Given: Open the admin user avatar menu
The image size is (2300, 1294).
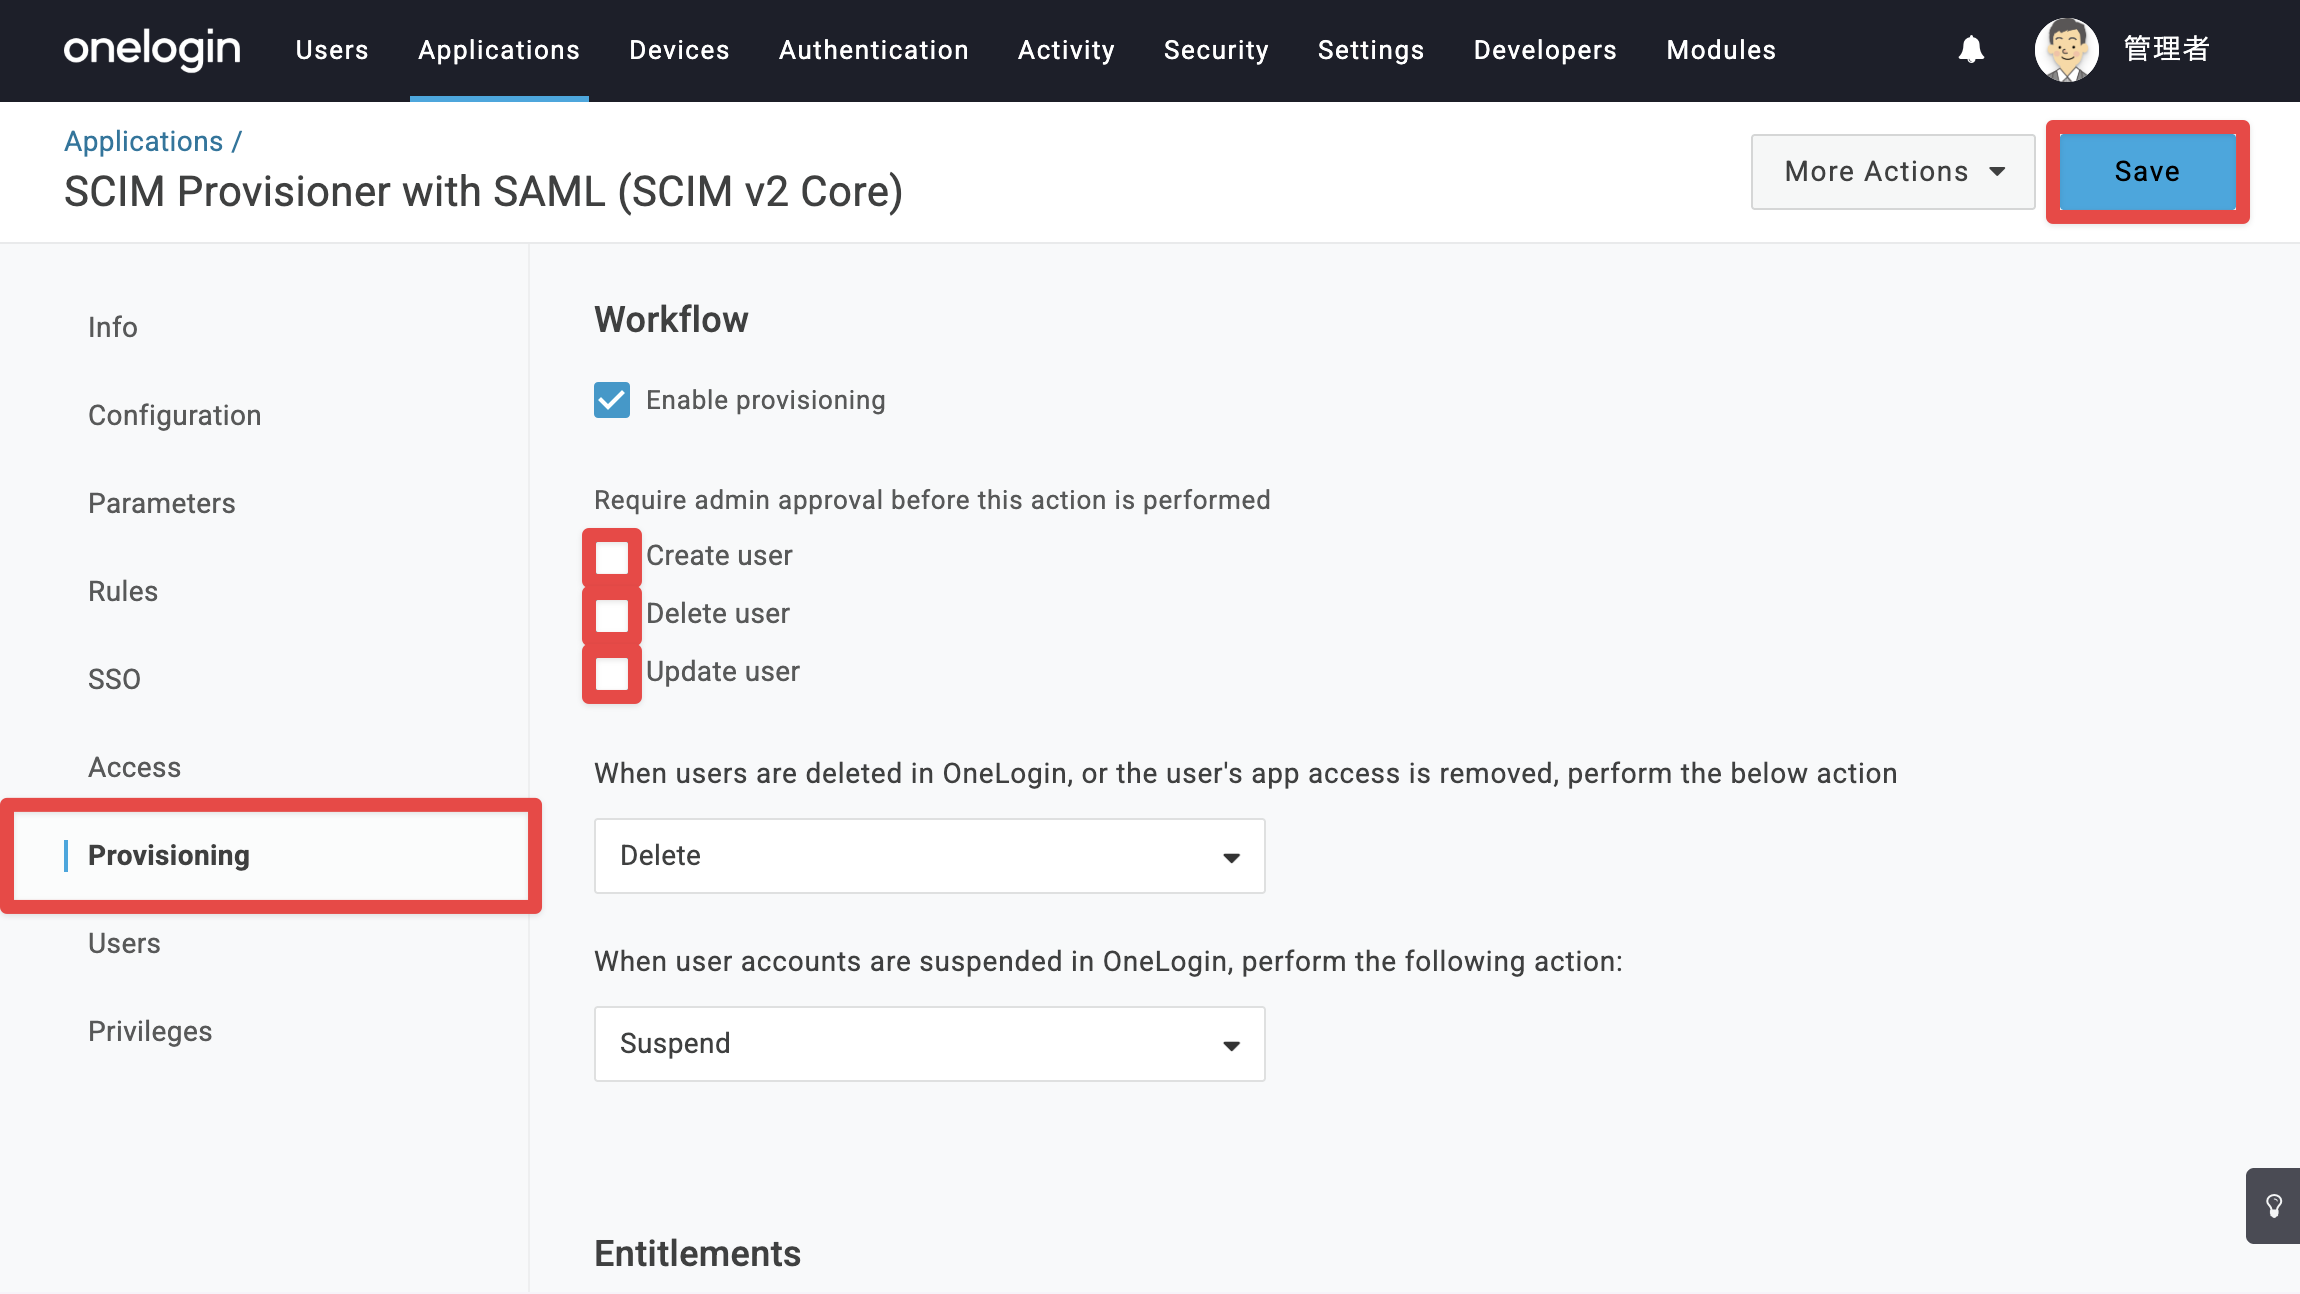Looking at the screenshot, I should tap(2066, 49).
